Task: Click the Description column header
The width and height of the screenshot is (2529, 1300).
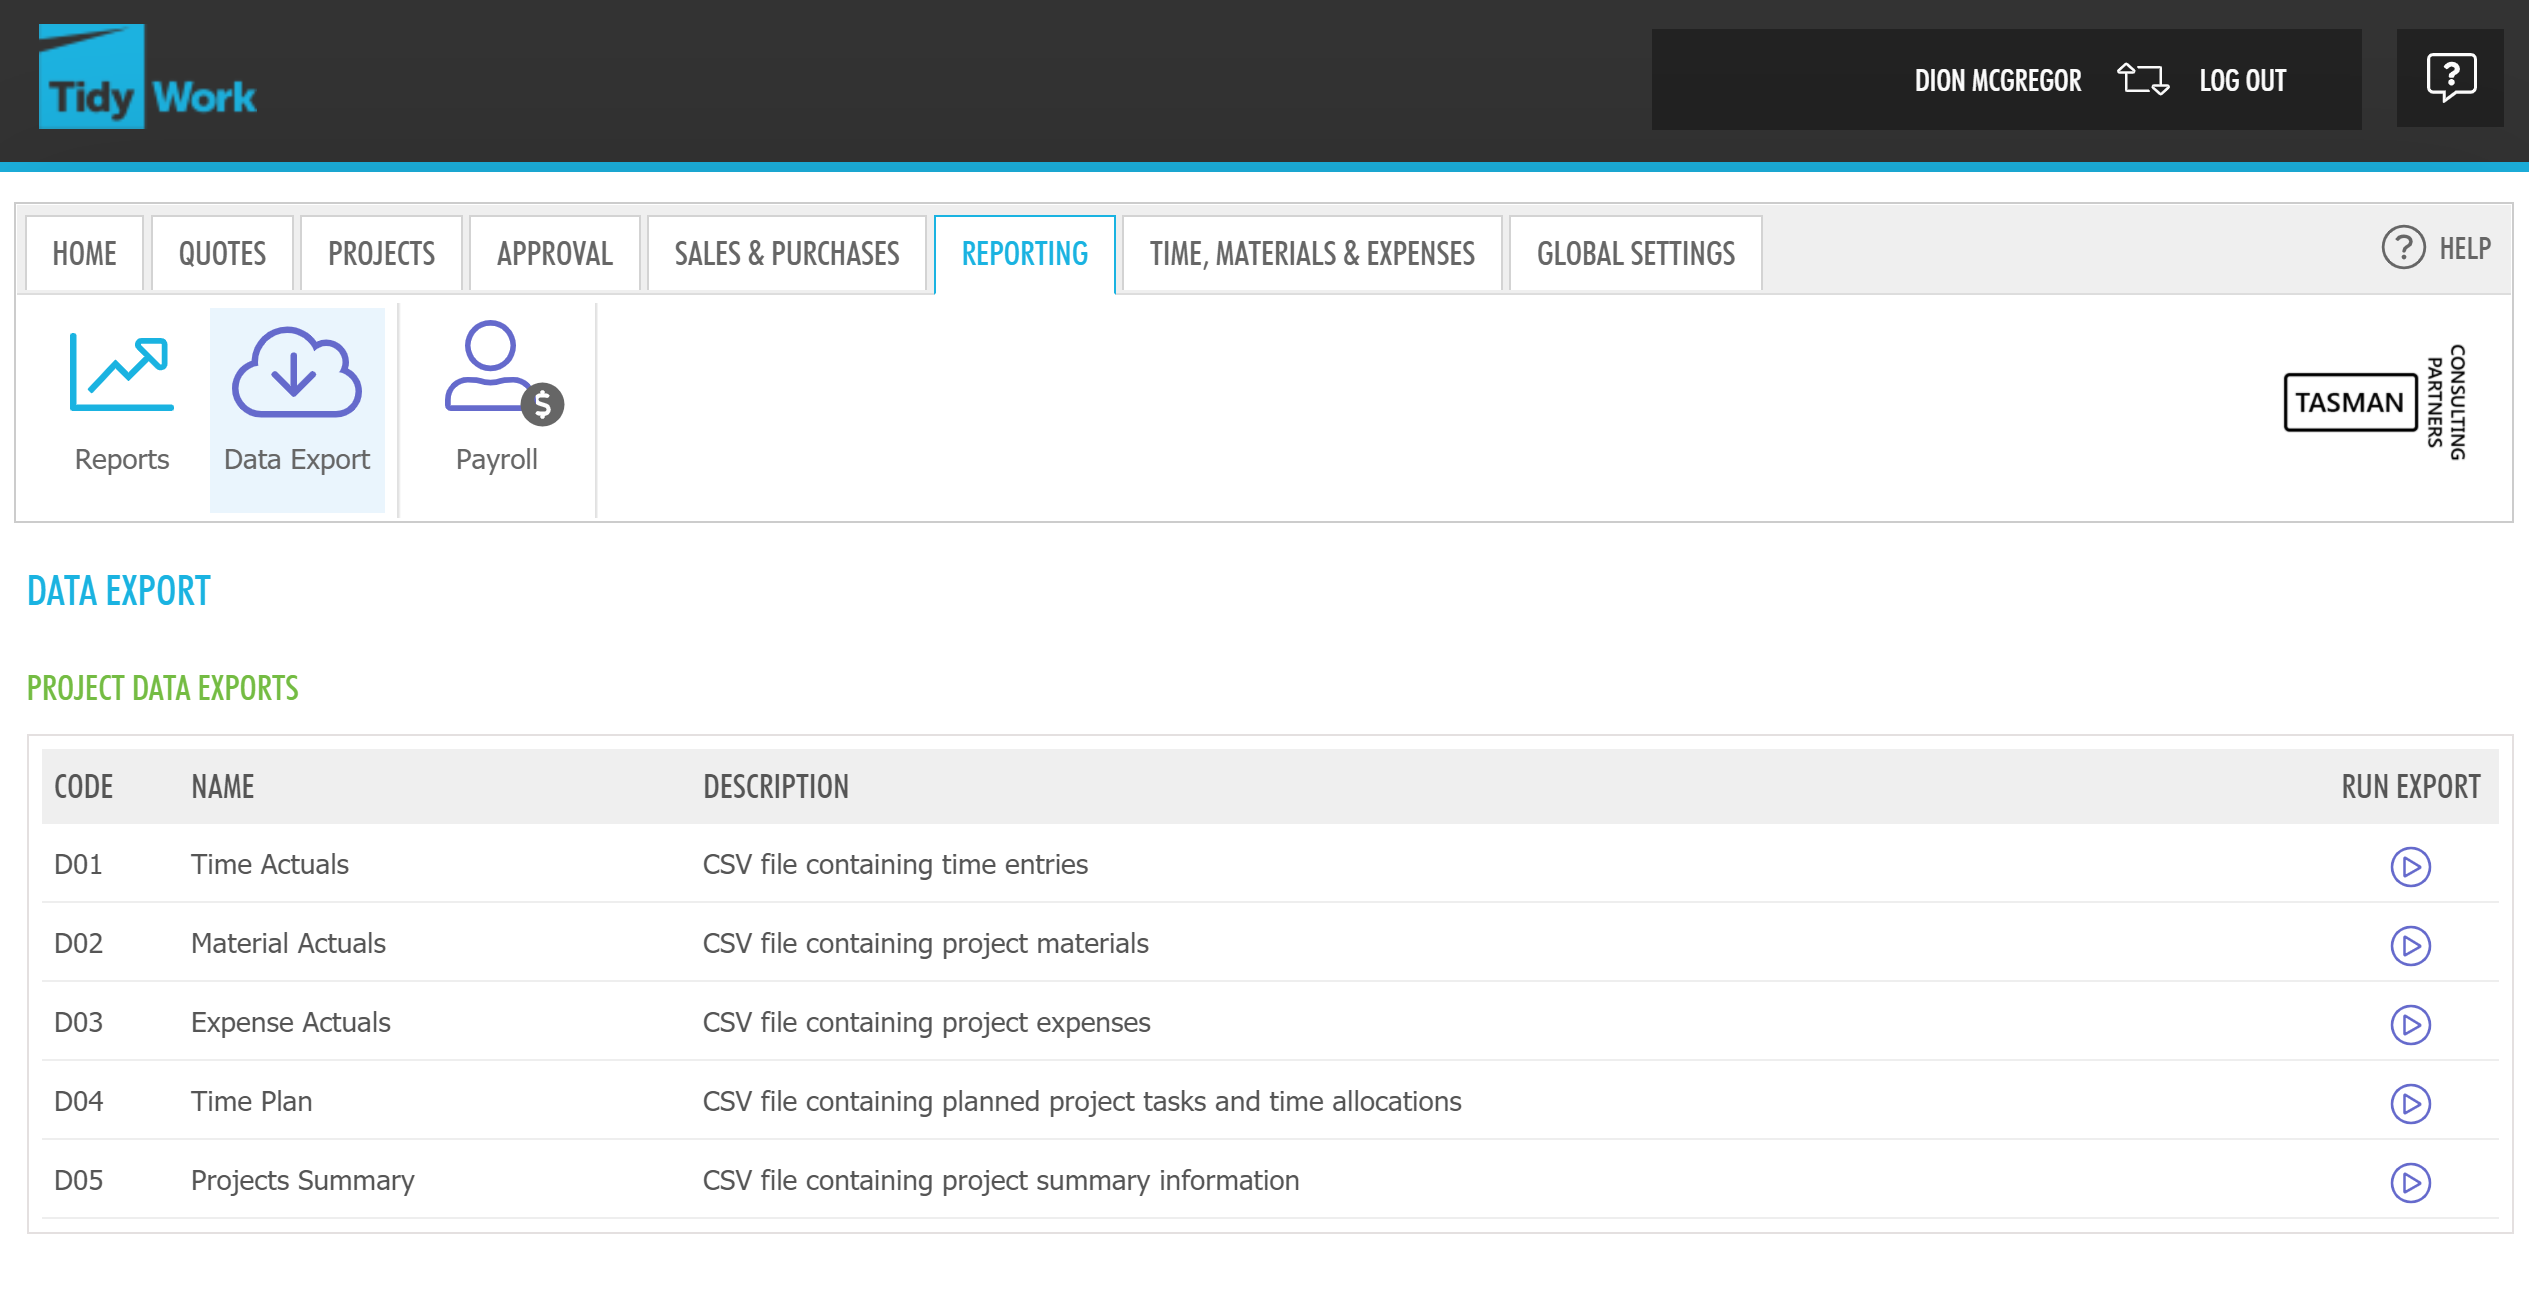Action: (x=775, y=787)
